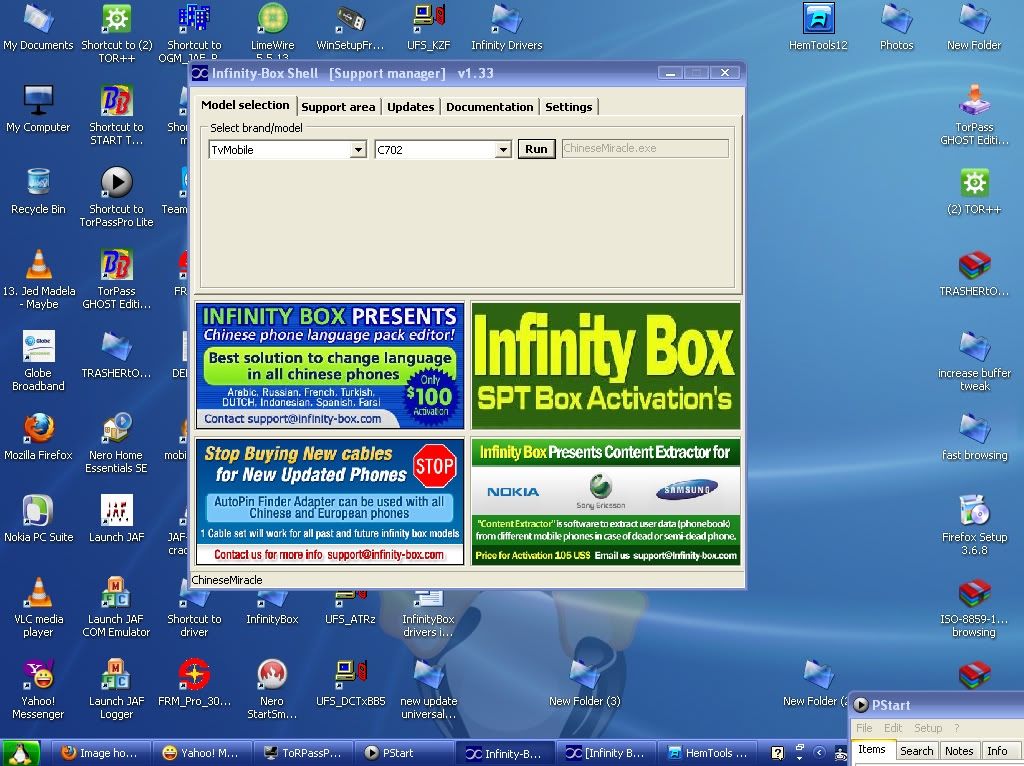Image resolution: width=1024 pixels, height=766 pixels.
Task: Switch to the 'Image ho...' Firefox taskbar button
Action: [x=99, y=753]
